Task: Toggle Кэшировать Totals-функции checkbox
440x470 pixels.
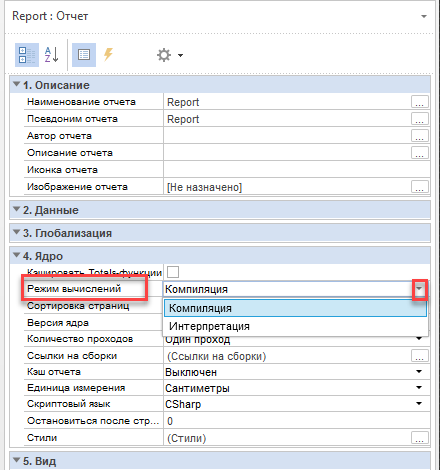Action: point(173,272)
